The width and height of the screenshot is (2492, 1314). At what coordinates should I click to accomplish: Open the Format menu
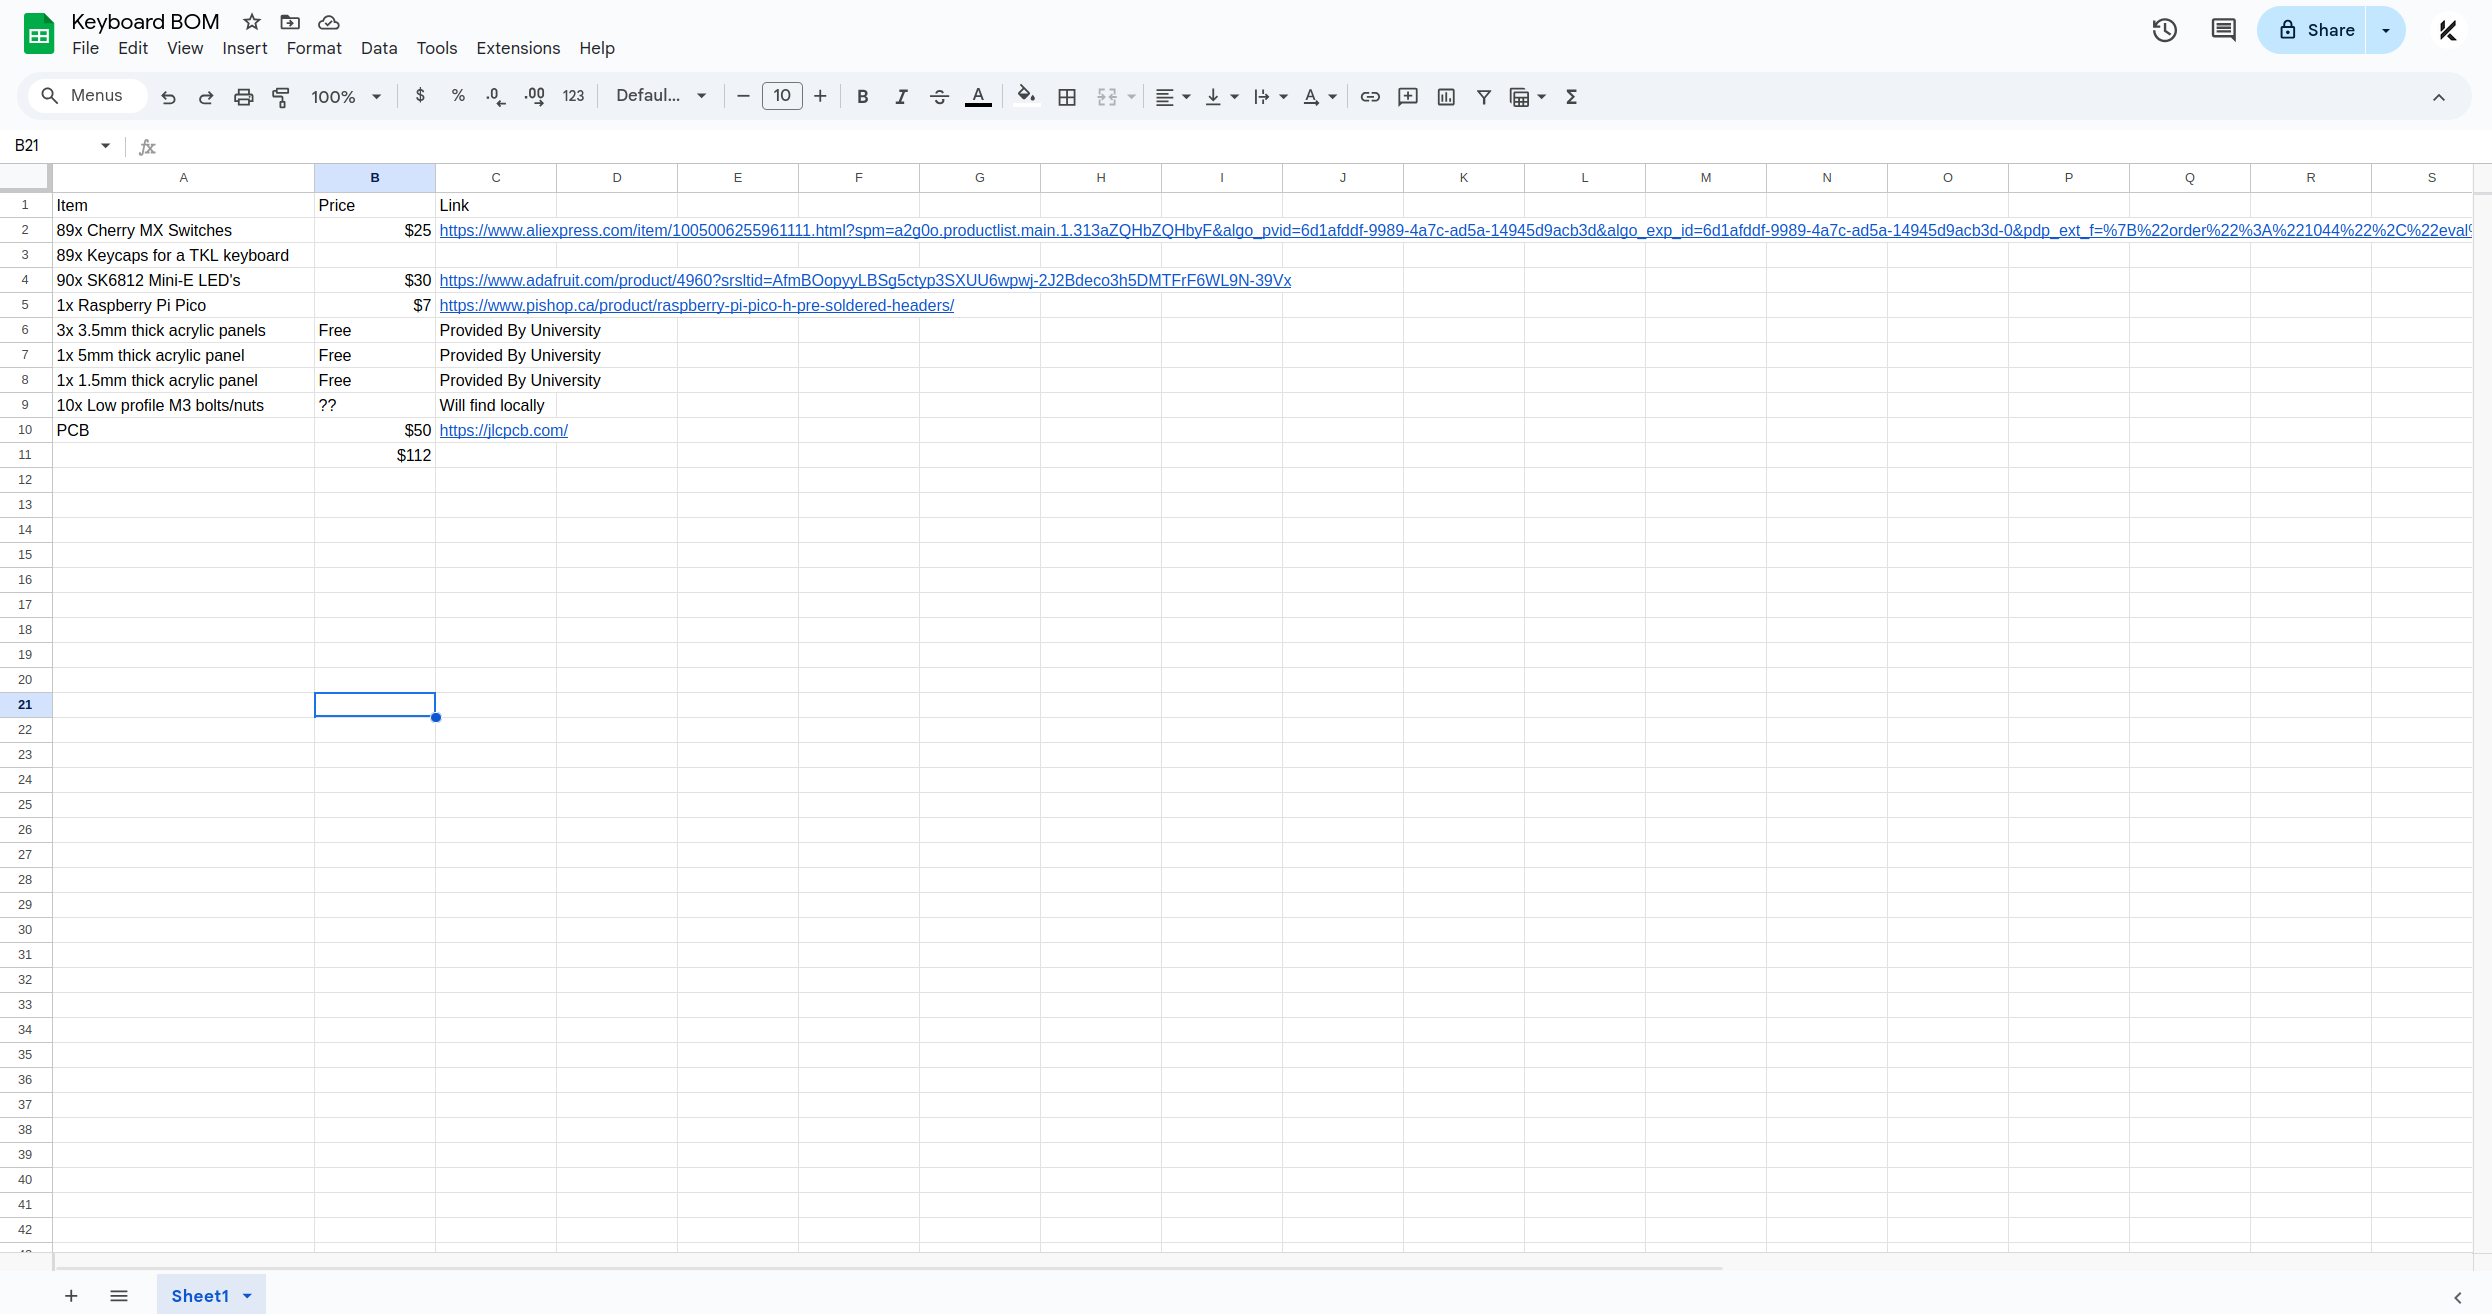pos(313,48)
